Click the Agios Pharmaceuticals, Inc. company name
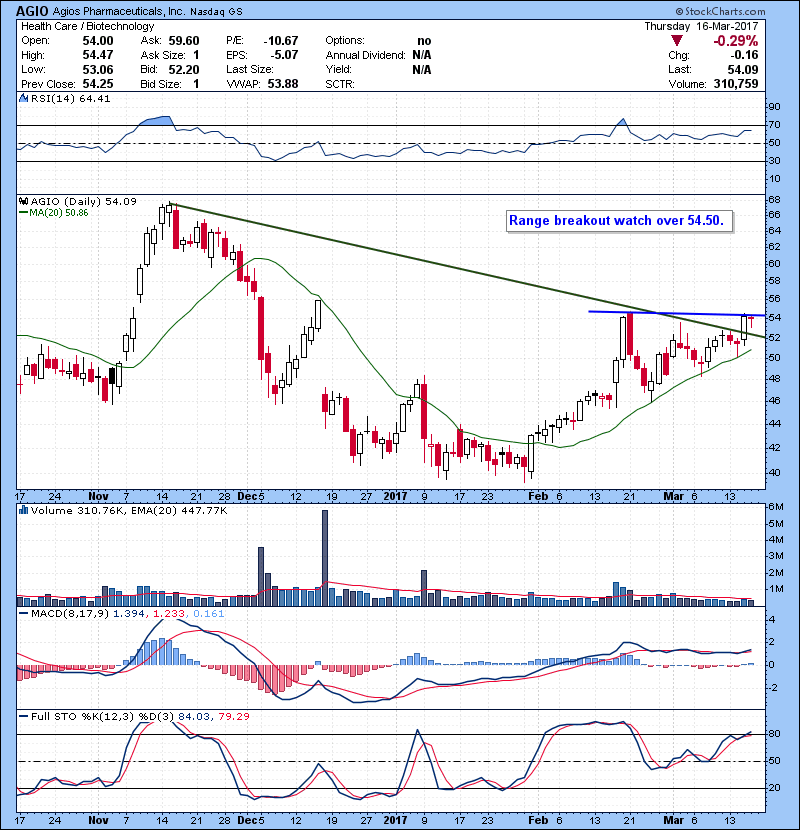 [119, 11]
